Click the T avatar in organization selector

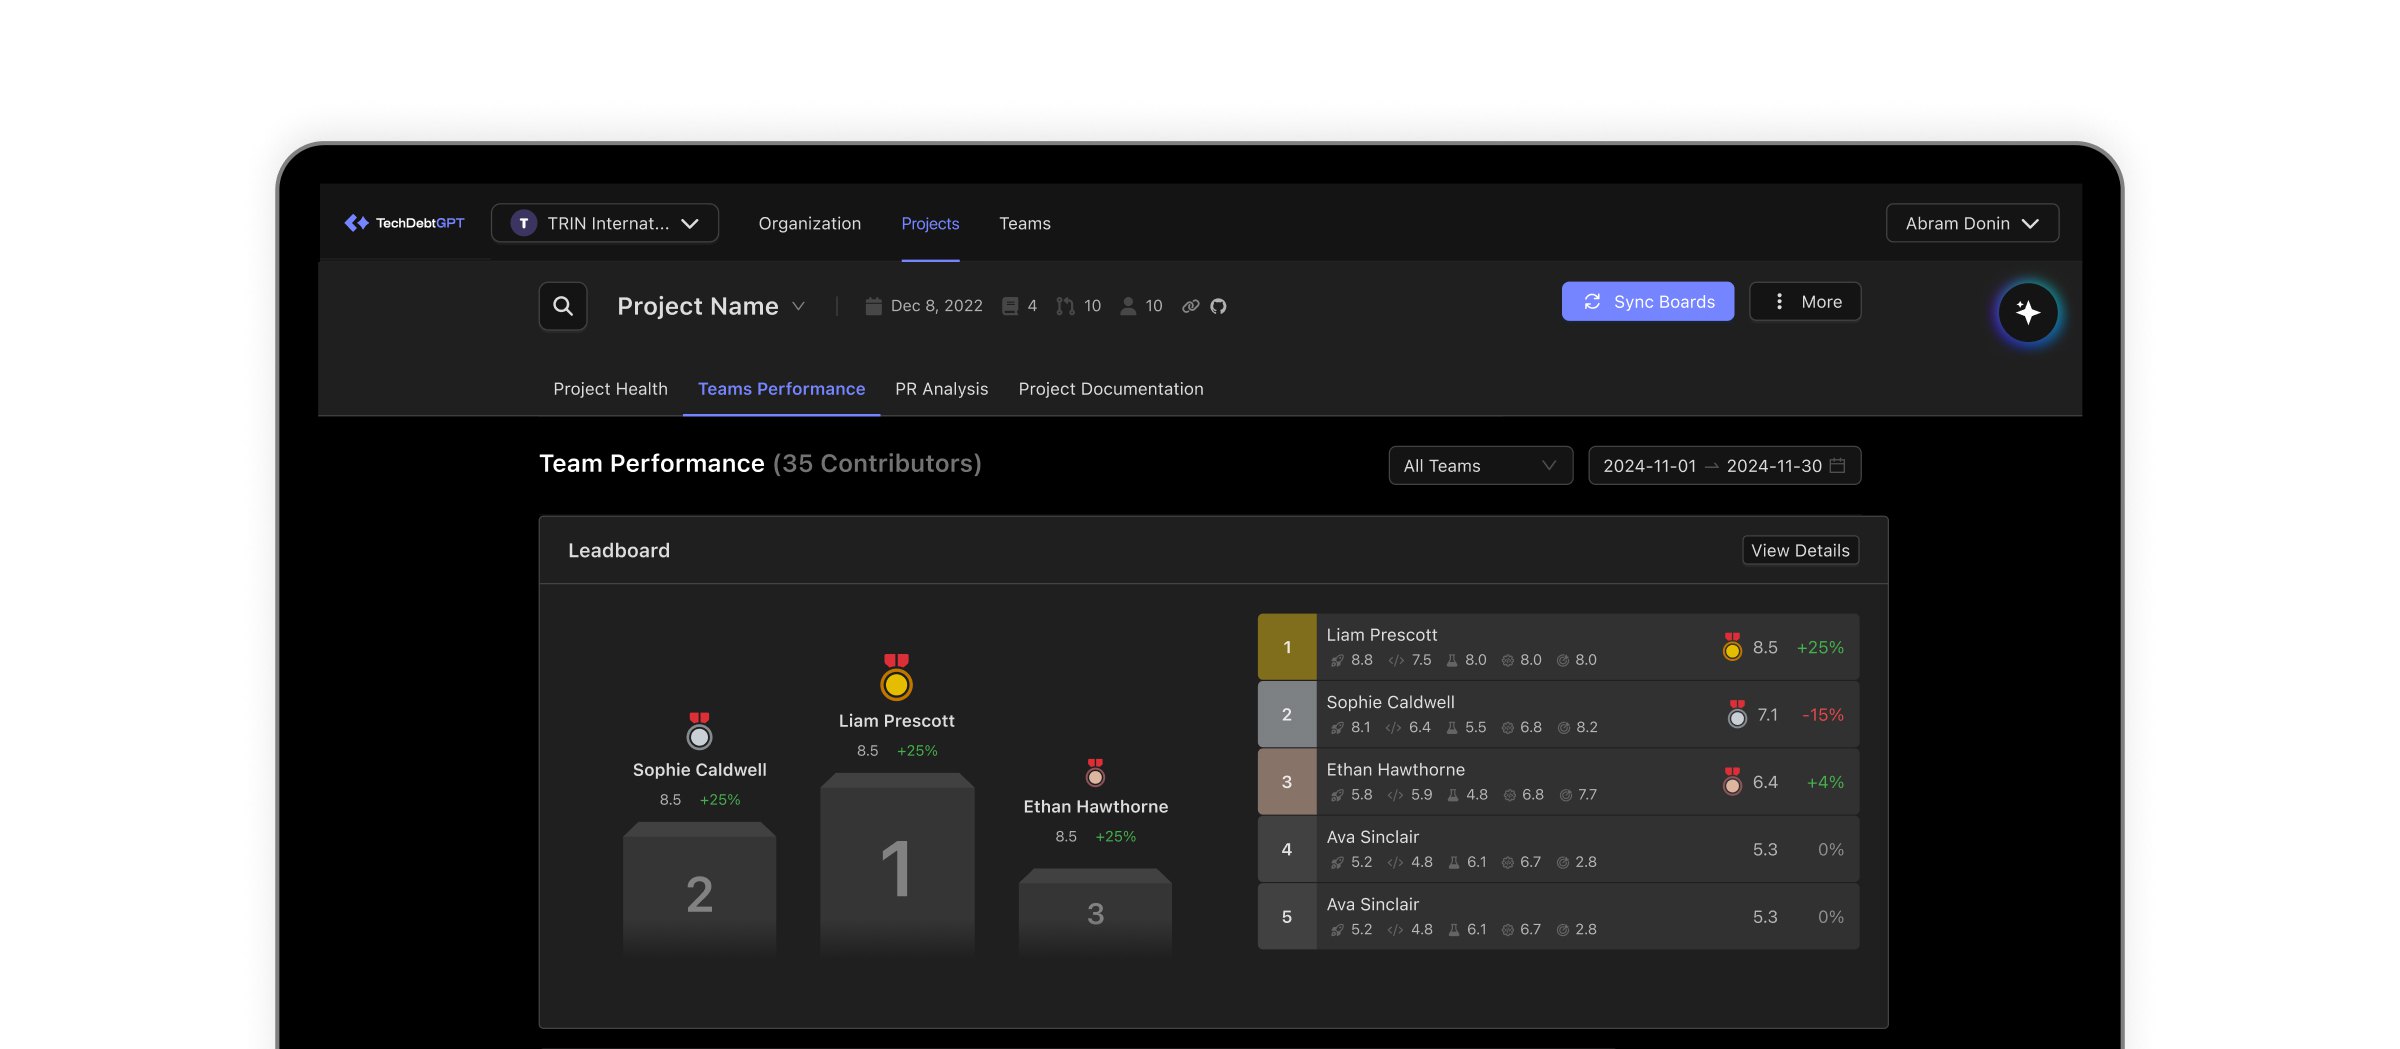pyautogui.click(x=523, y=223)
